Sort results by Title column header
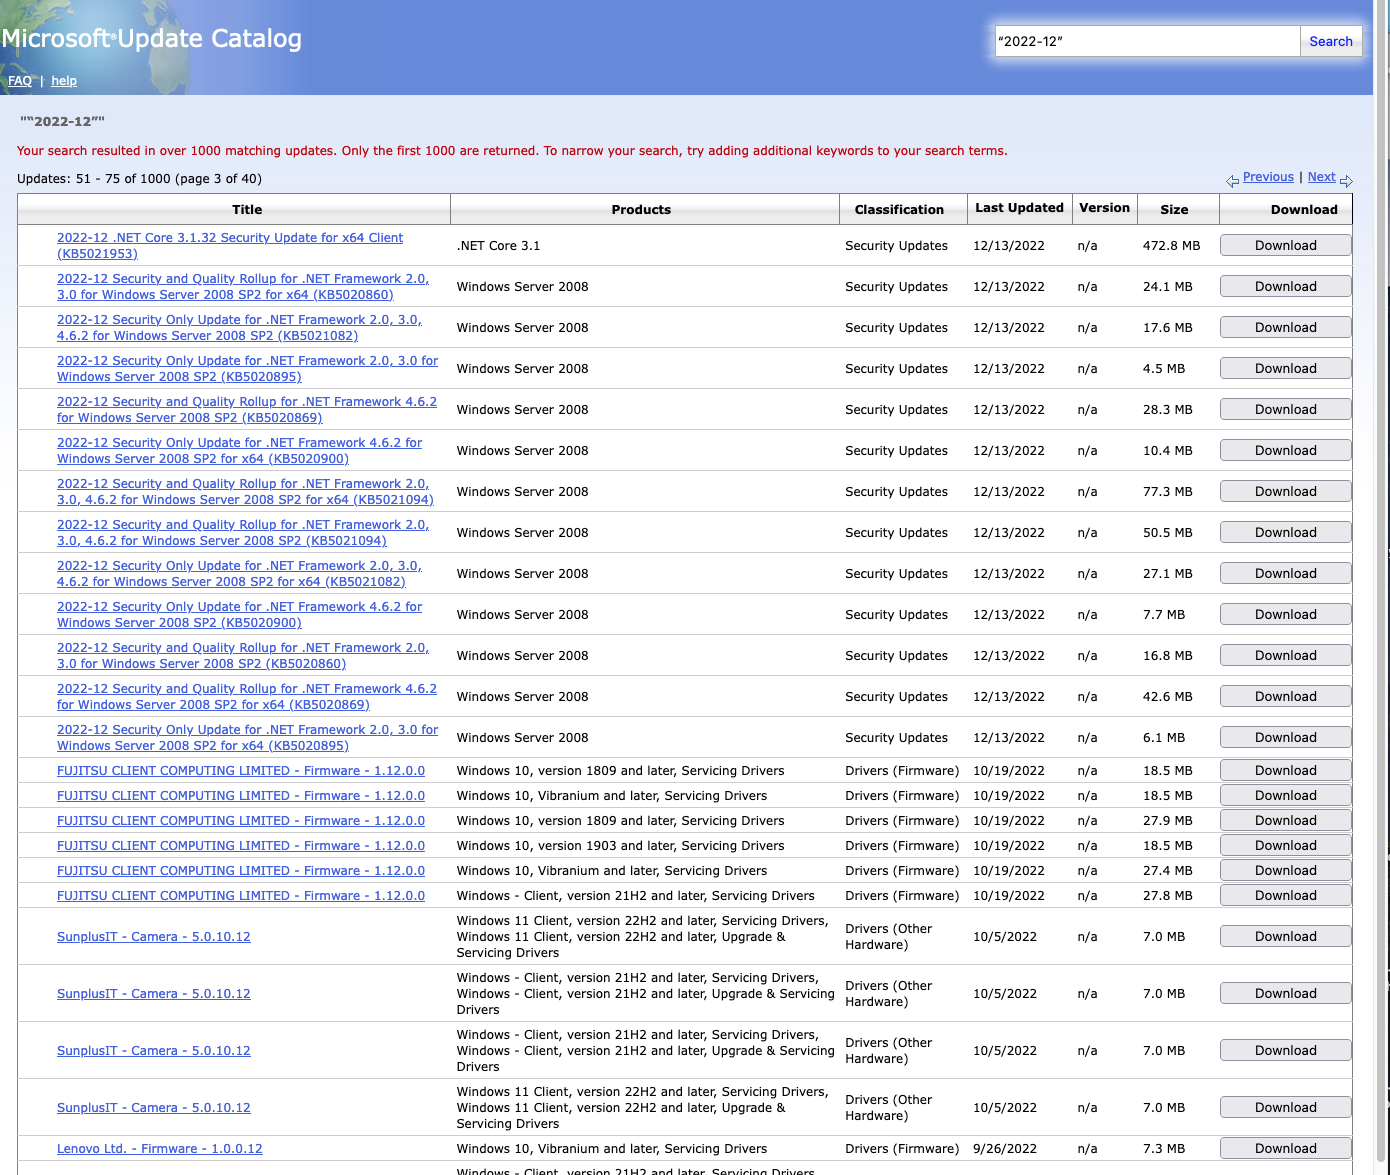The image size is (1390, 1175). point(247,210)
